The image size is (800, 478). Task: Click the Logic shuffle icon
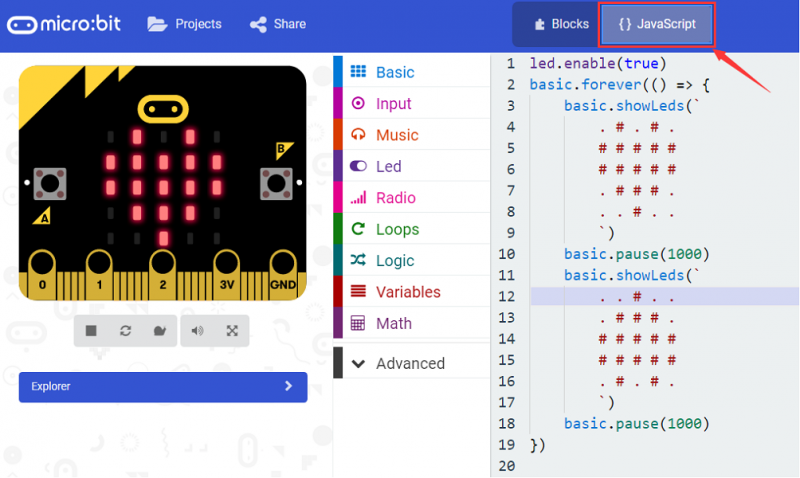point(358,260)
